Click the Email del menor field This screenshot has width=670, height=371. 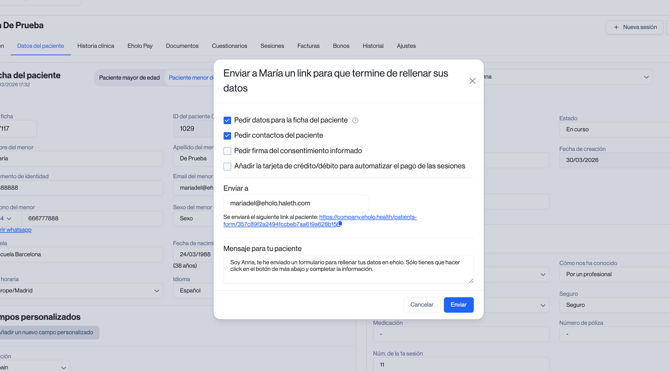tap(194, 188)
